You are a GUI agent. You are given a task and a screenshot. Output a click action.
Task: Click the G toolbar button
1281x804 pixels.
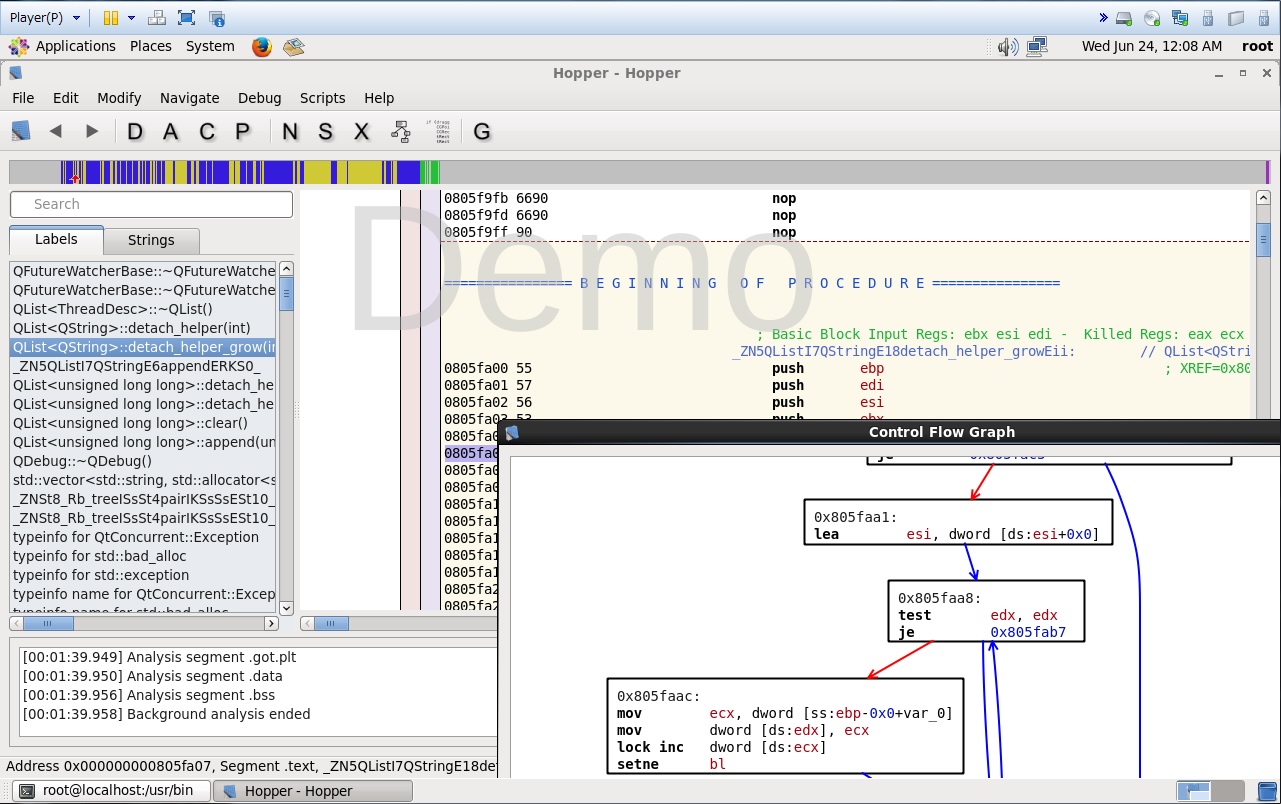pos(482,131)
